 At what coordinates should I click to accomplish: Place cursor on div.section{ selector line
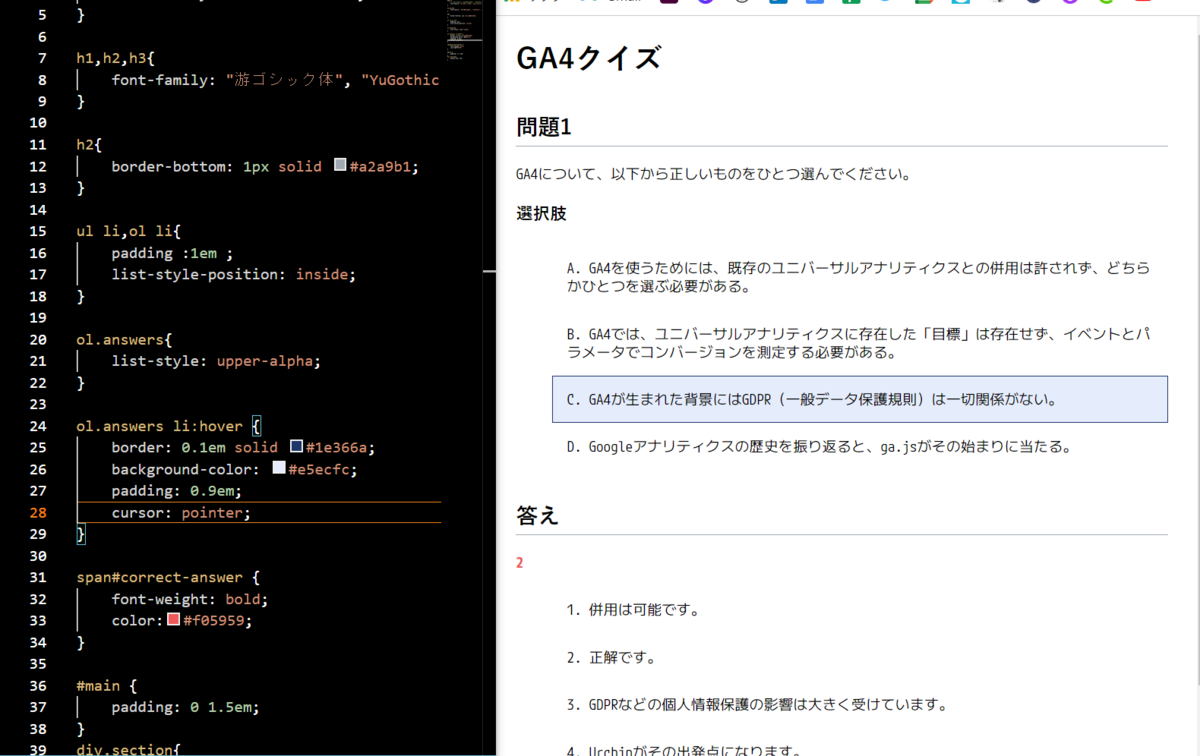tap(128, 749)
